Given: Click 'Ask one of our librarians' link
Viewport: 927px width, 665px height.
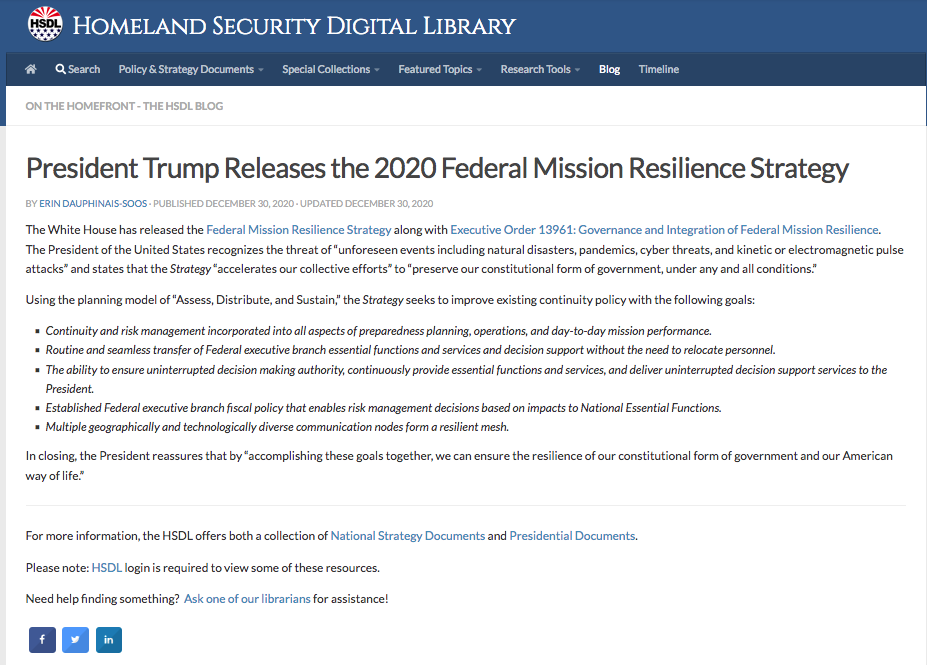Looking at the screenshot, I should click(x=245, y=598).
